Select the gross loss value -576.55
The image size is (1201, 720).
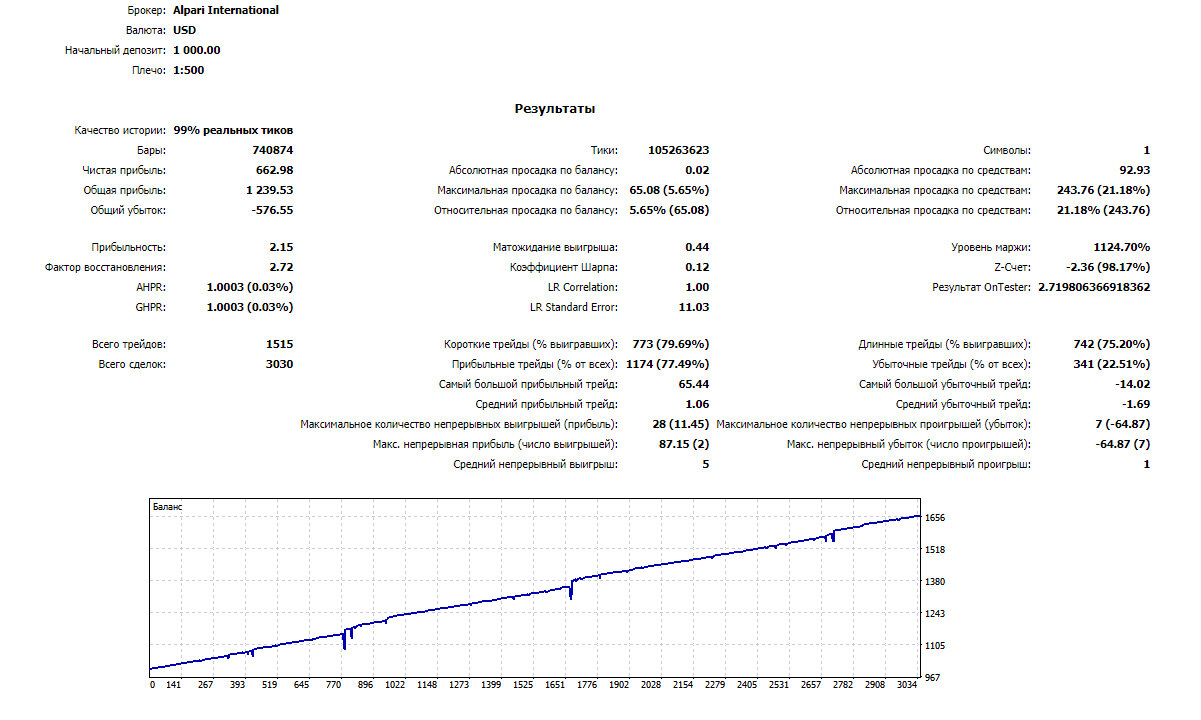pos(272,210)
